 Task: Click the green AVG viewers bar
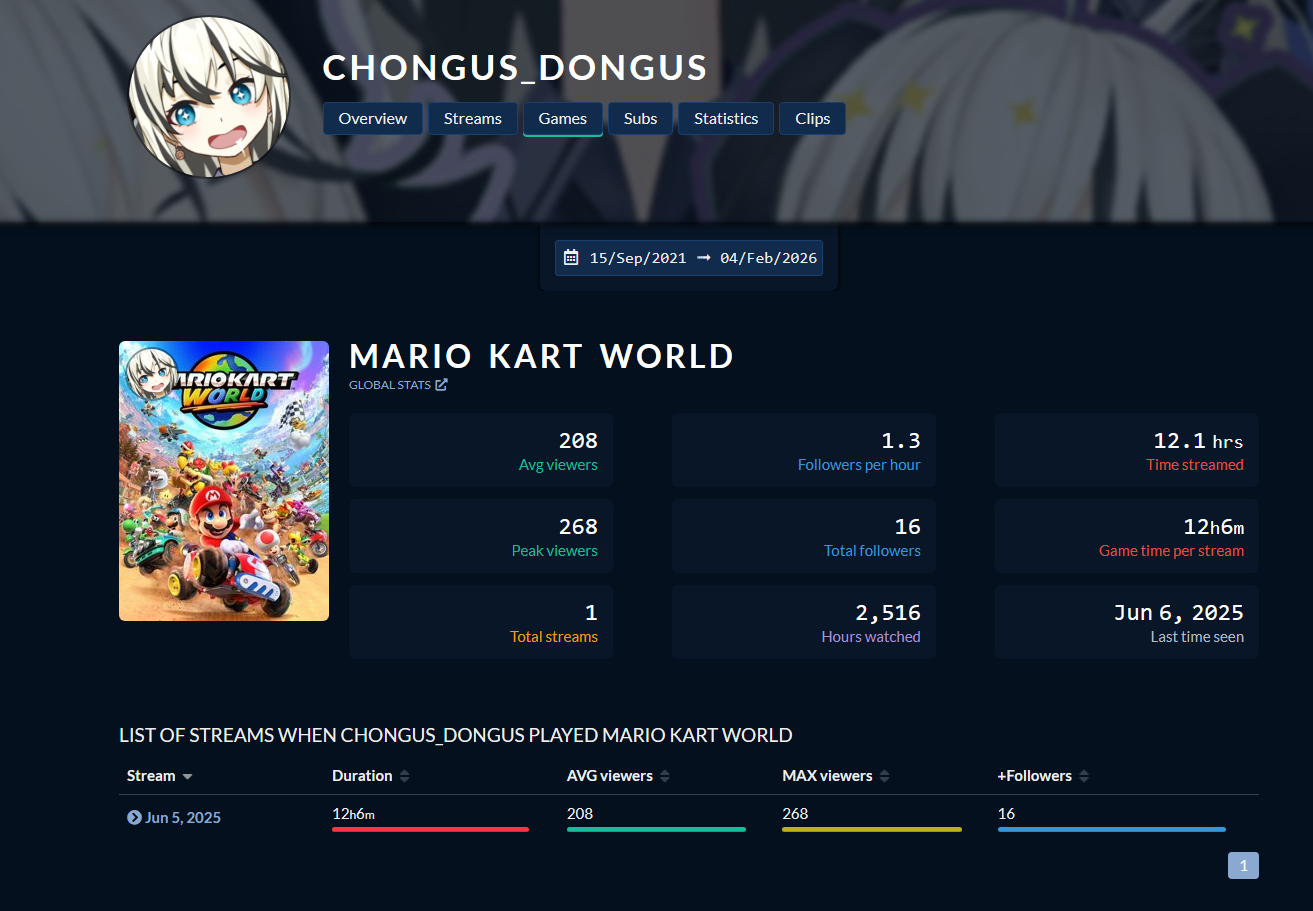click(656, 829)
